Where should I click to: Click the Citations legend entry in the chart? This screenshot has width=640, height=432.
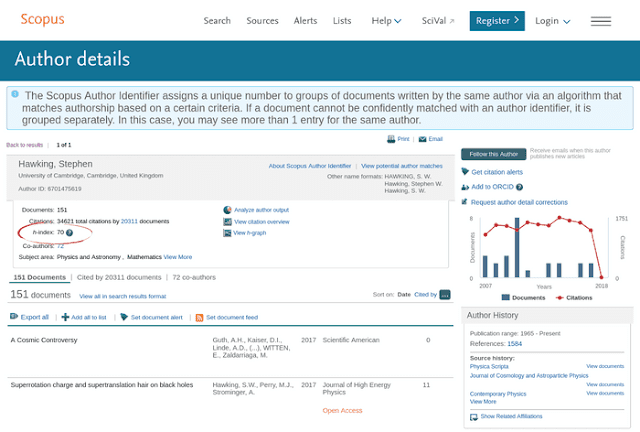pyautogui.click(x=574, y=298)
